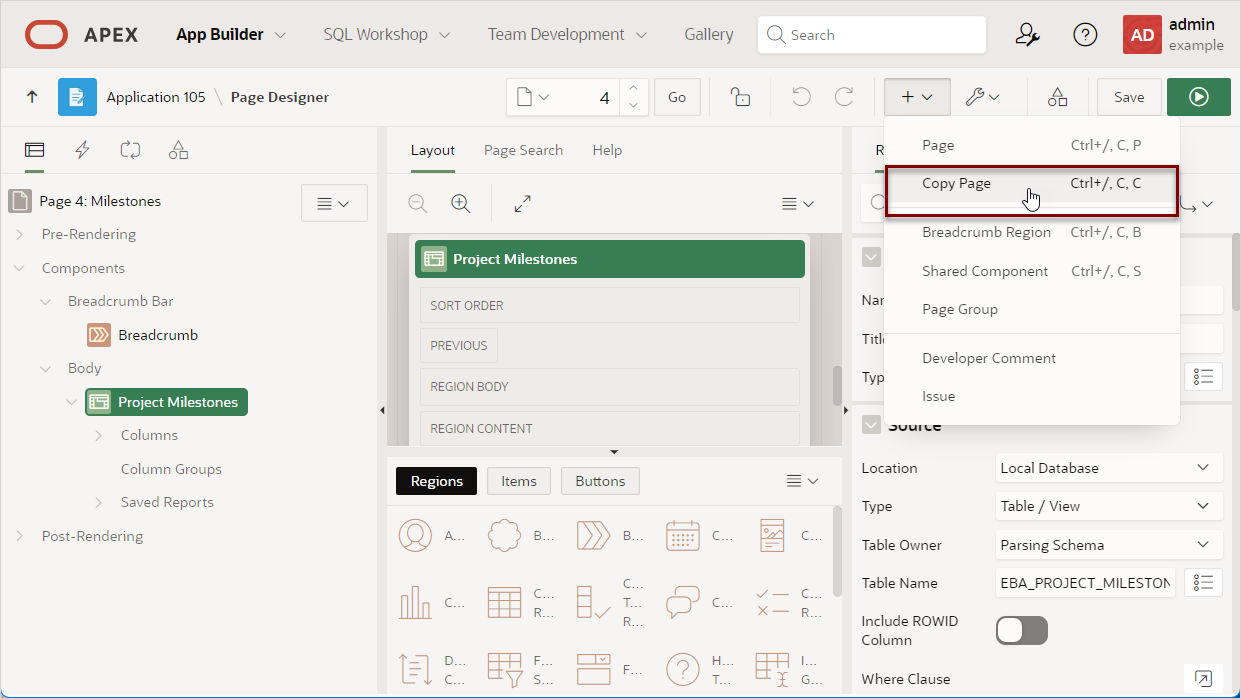Choose Page Group from the Create menu
Viewport: 1241px width, 699px height.
[x=1032, y=309]
